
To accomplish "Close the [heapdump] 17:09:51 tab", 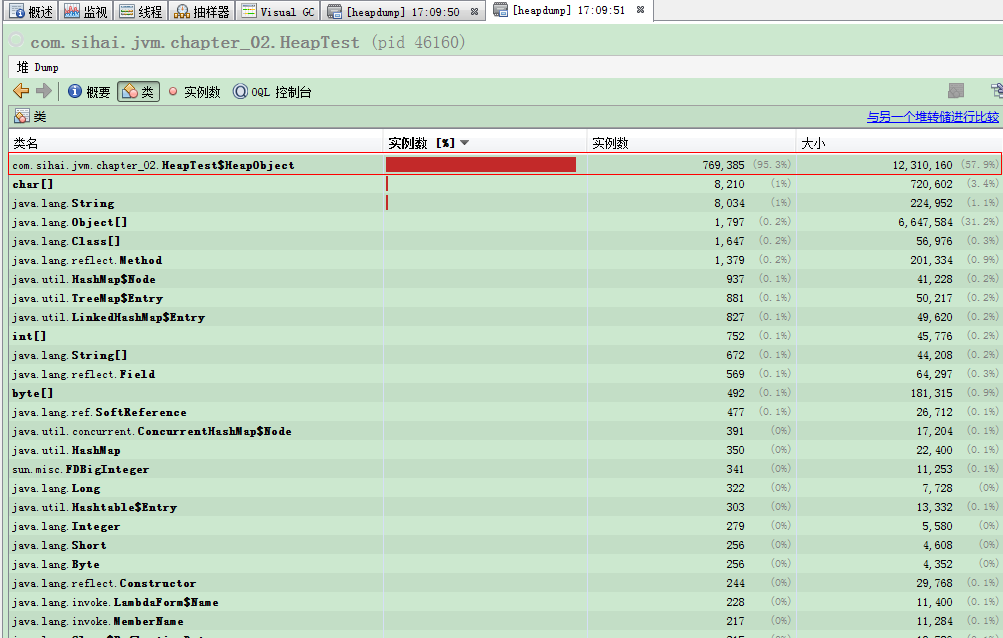I will [x=640, y=10].
